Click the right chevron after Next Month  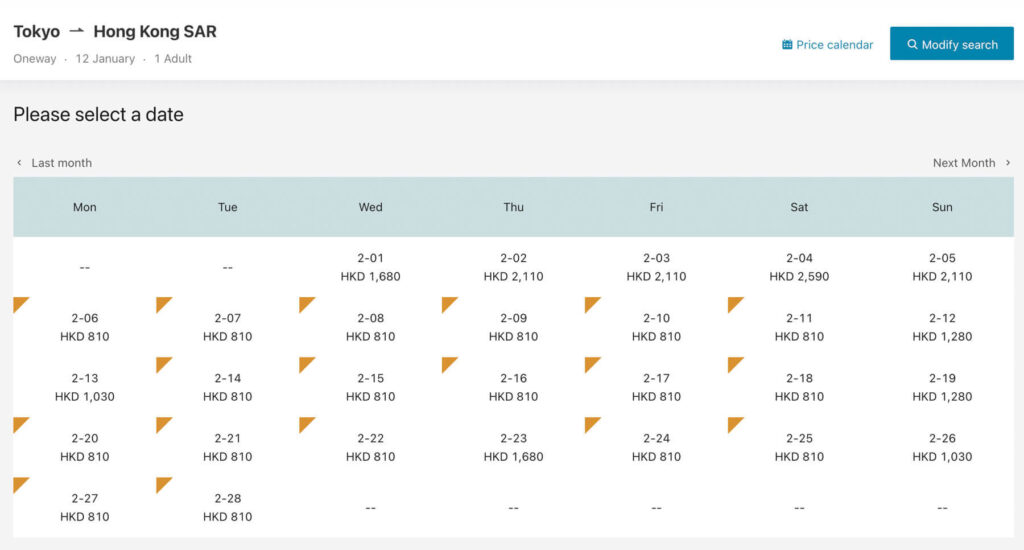pos(1008,163)
